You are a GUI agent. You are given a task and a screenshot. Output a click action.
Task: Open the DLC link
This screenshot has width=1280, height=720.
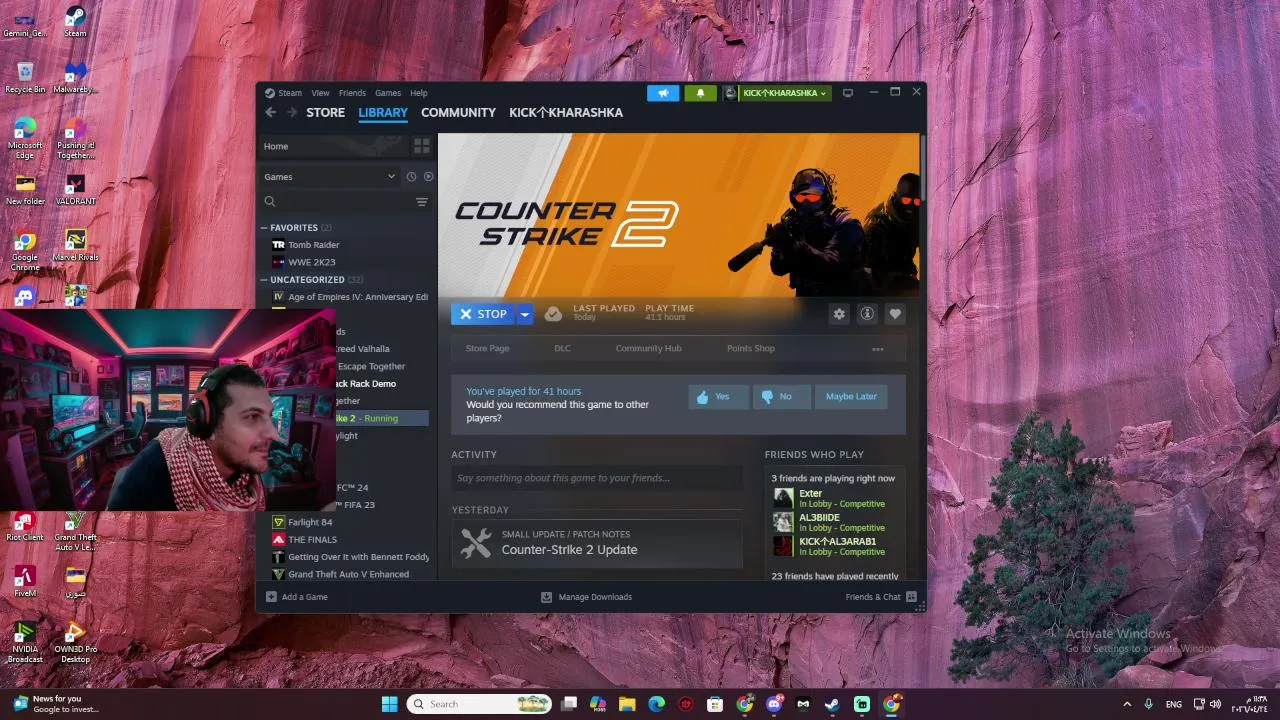[562, 349]
